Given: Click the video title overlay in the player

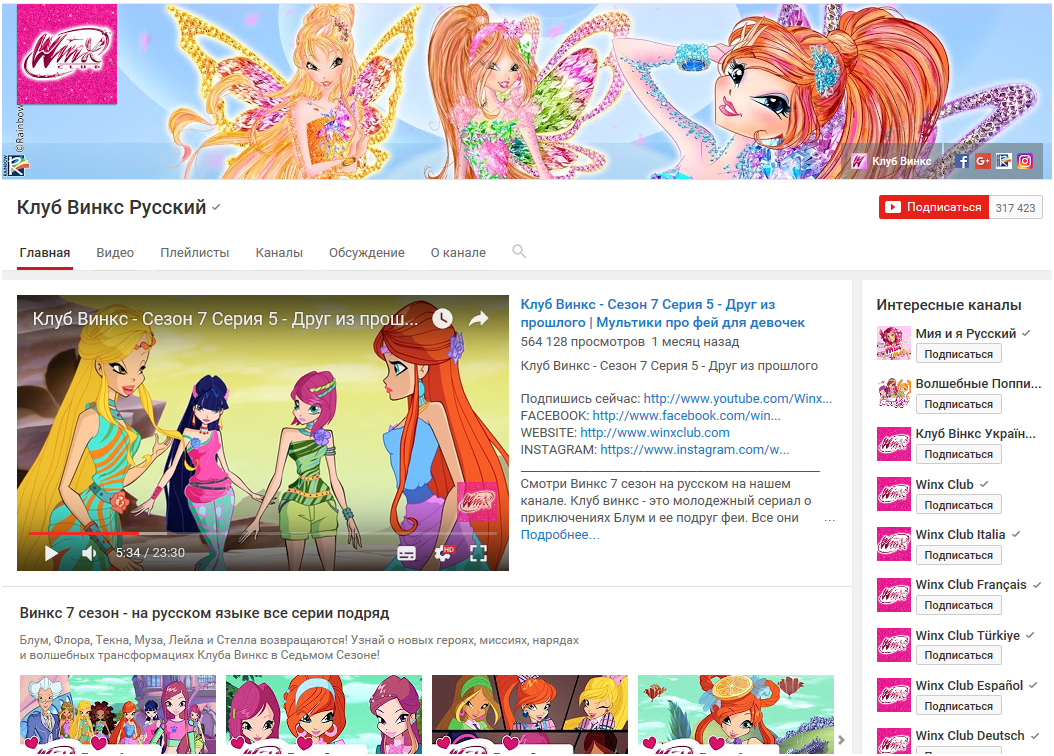Looking at the screenshot, I should pyautogui.click(x=225, y=319).
